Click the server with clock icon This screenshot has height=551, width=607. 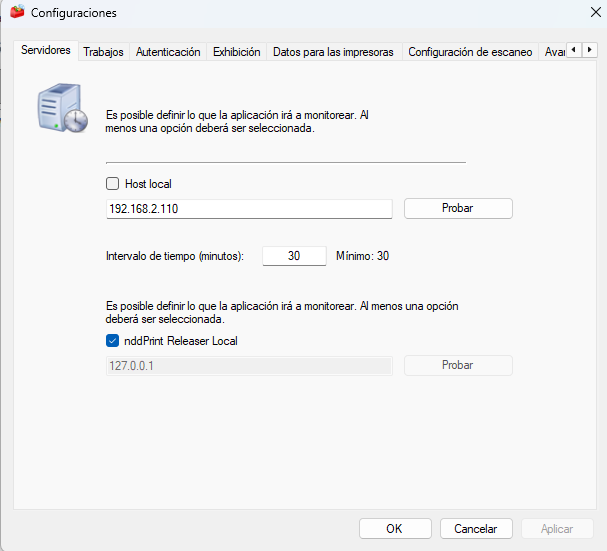tap(63, 108)
